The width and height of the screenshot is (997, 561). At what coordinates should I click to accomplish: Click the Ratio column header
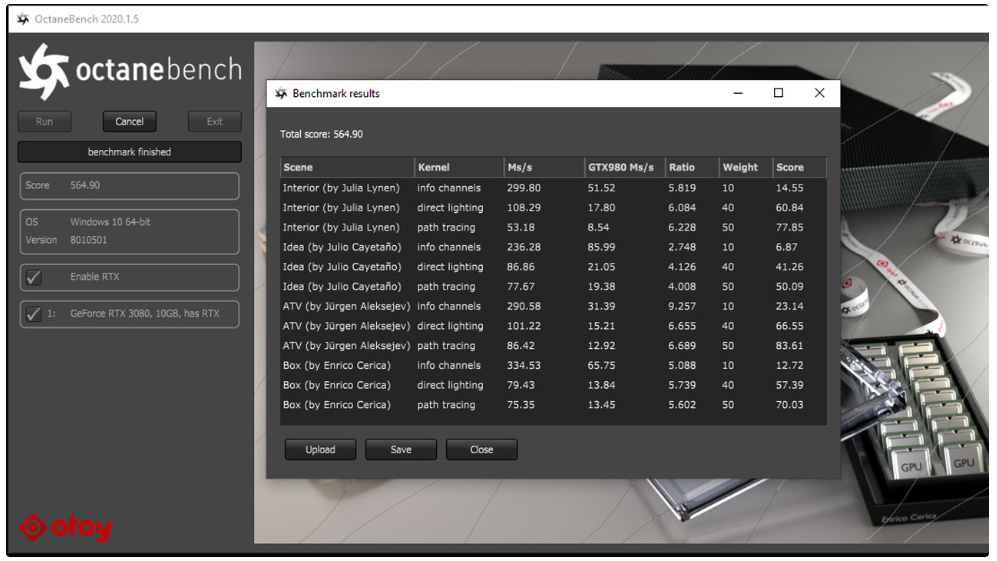pyautogui.click(x=692, y=167)
